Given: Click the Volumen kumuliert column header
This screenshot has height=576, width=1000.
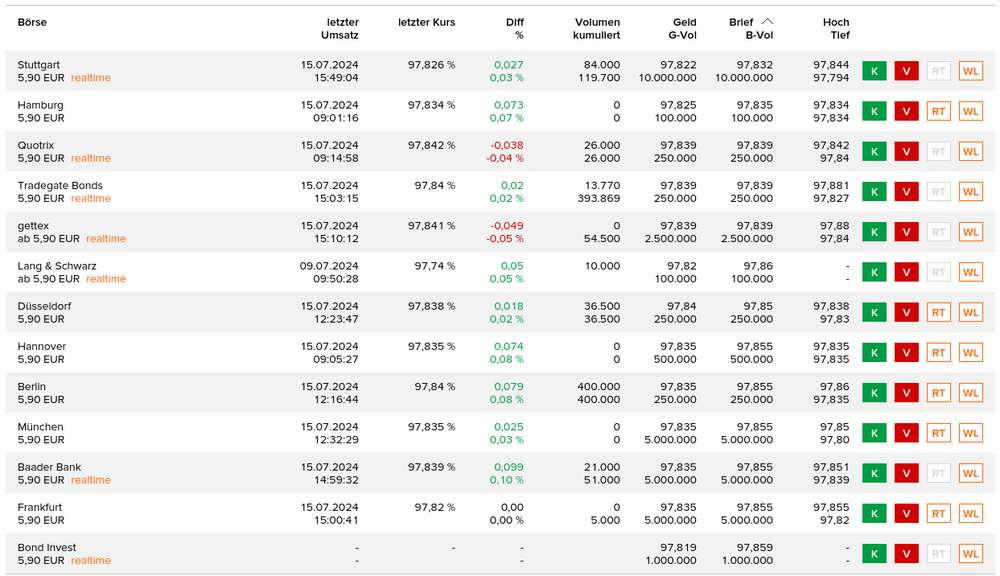Looking at the screenshot, I should (x=597, y=28).
